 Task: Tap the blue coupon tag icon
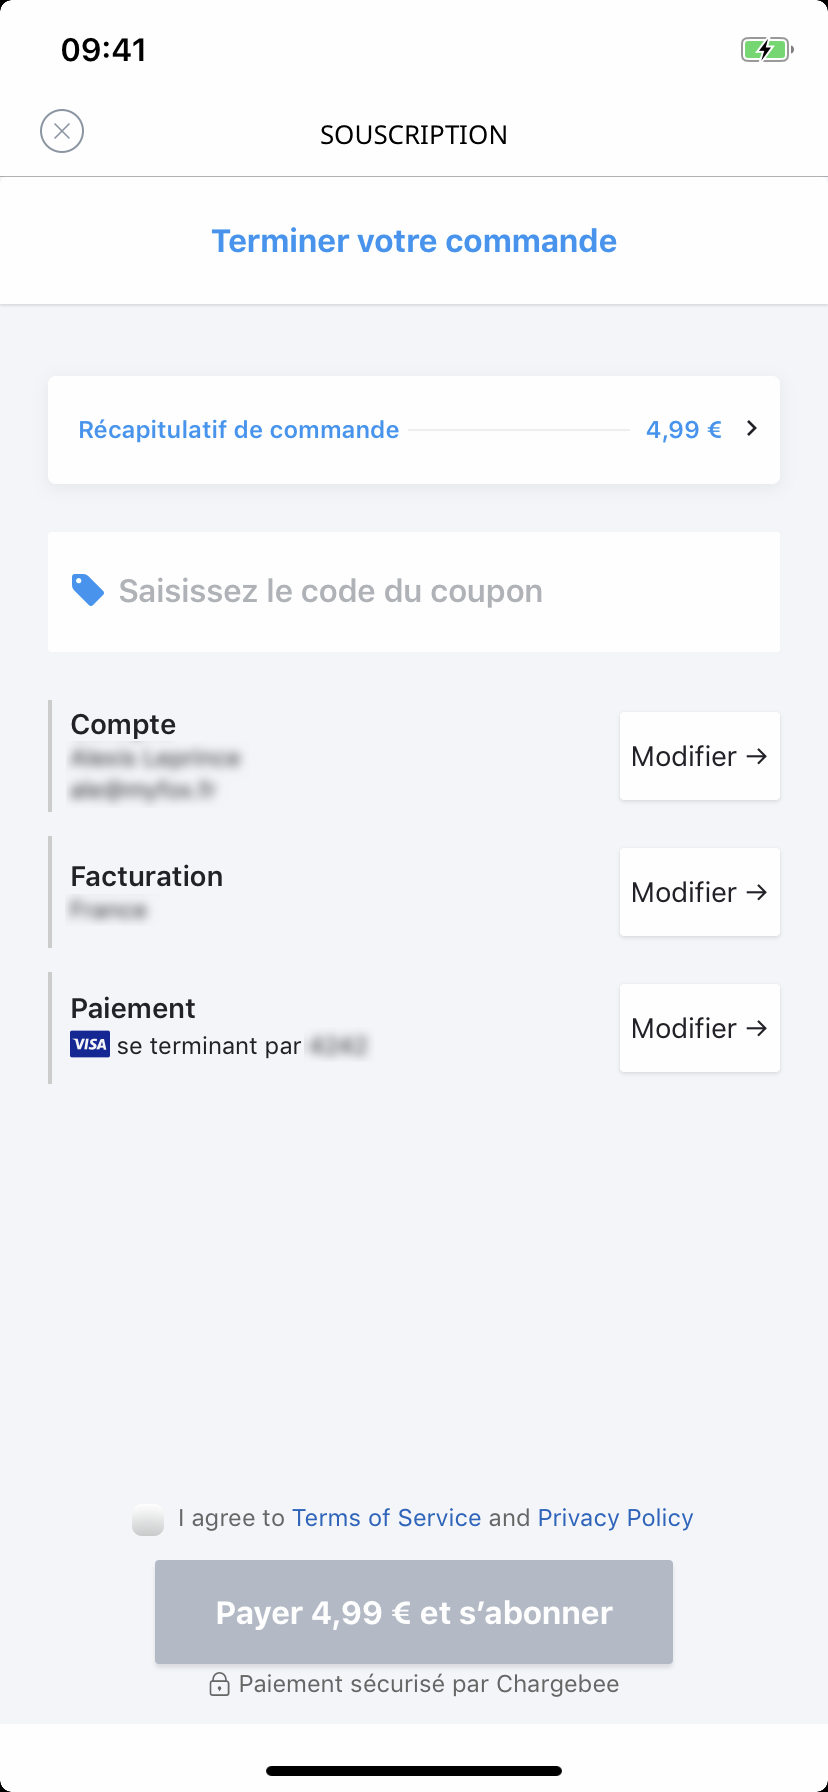point(88,590)
